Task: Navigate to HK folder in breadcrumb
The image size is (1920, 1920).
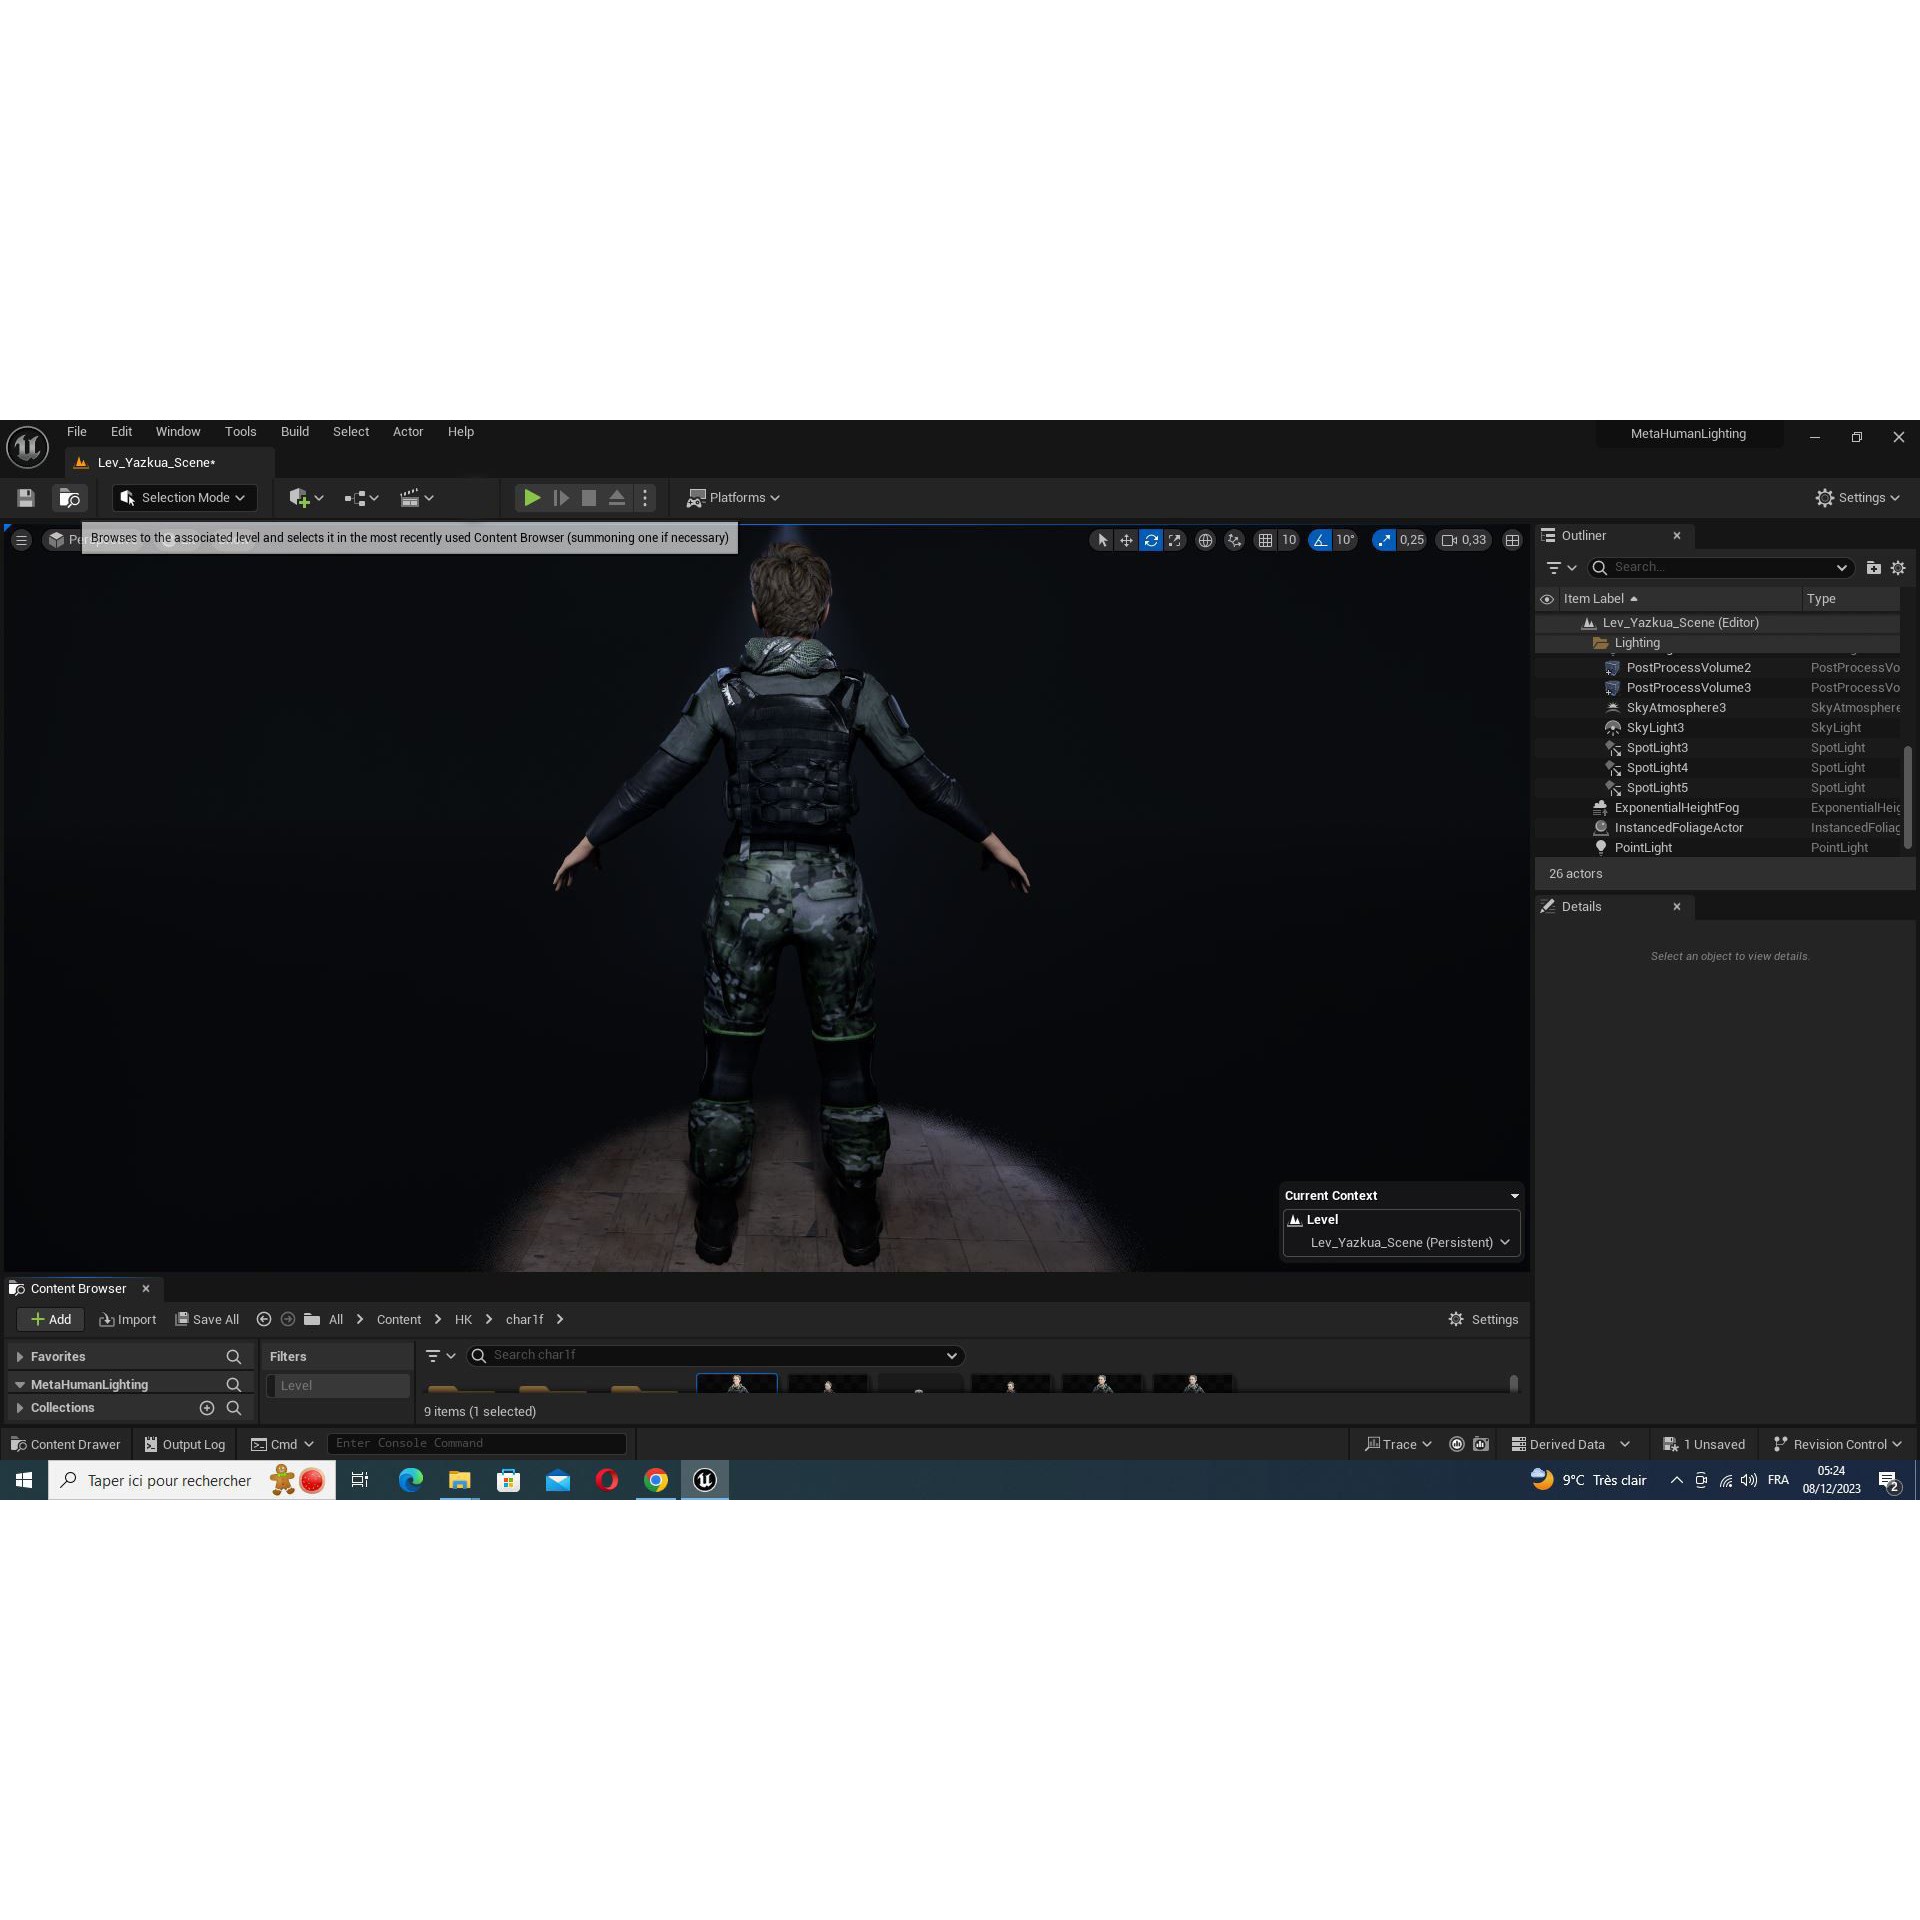Action: tap(463, 1319)
